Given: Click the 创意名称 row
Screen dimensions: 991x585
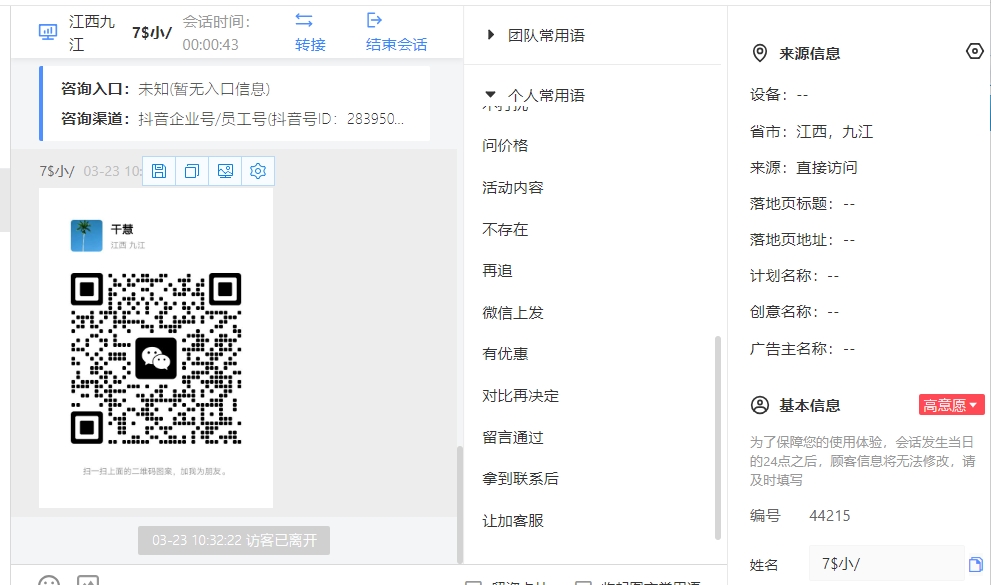Looking at the screenshot, I should [794, 311].
